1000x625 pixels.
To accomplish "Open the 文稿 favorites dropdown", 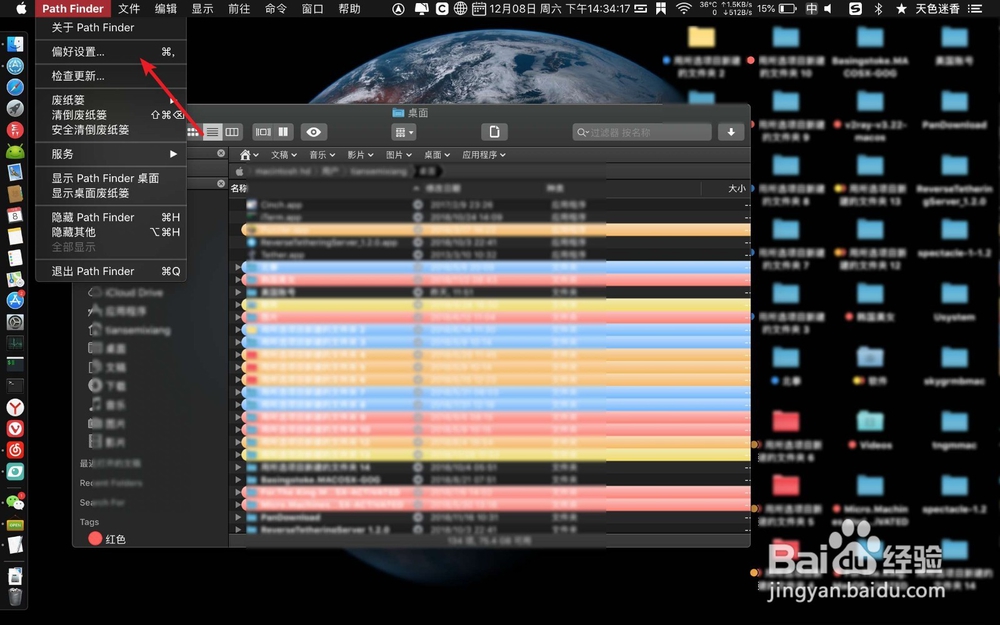I will 284,155.
